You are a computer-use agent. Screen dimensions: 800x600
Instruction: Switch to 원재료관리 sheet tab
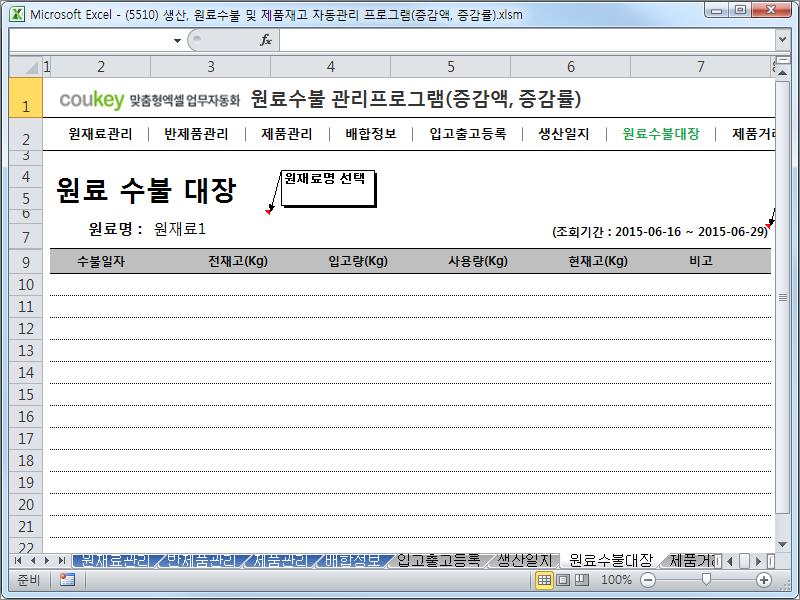click(x=115, y=561)
